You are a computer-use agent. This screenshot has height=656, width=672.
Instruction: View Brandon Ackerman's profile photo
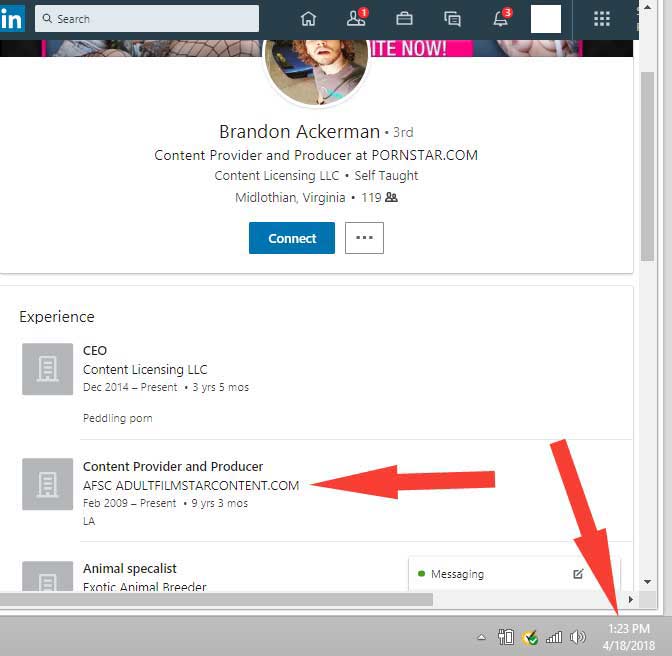(x=316, y=71)
